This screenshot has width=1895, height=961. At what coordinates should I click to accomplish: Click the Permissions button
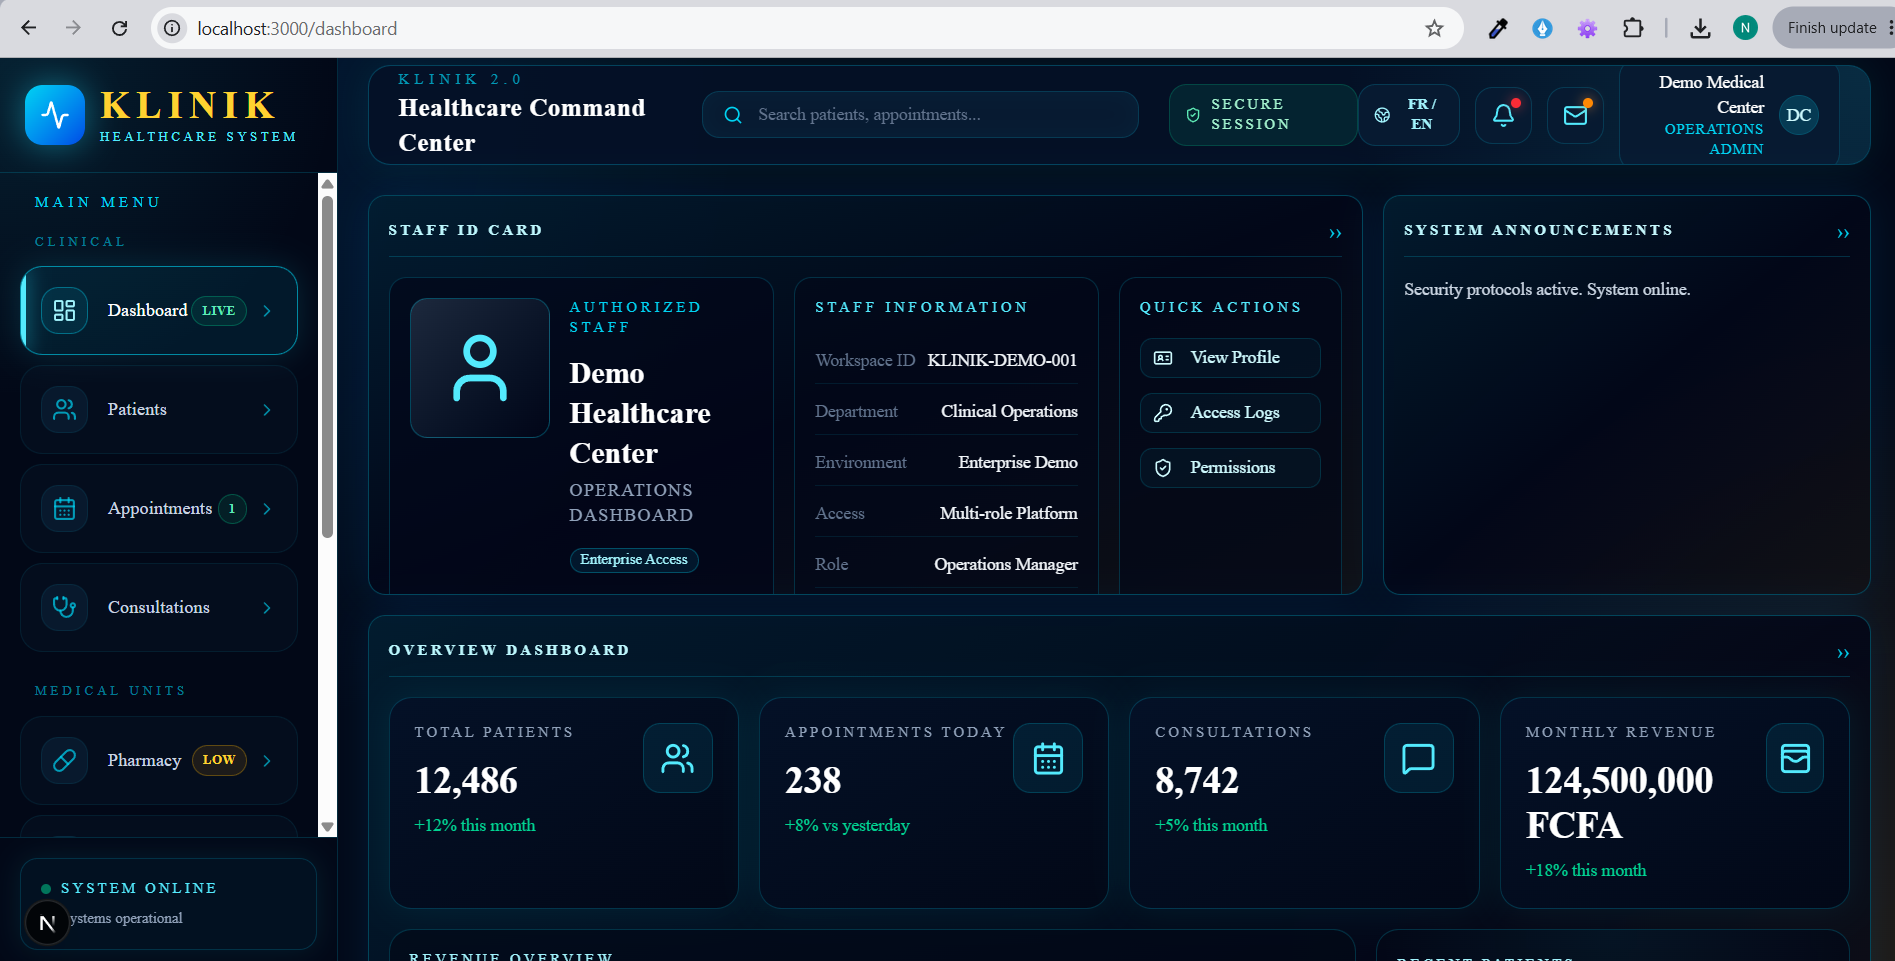point(1230,468)
